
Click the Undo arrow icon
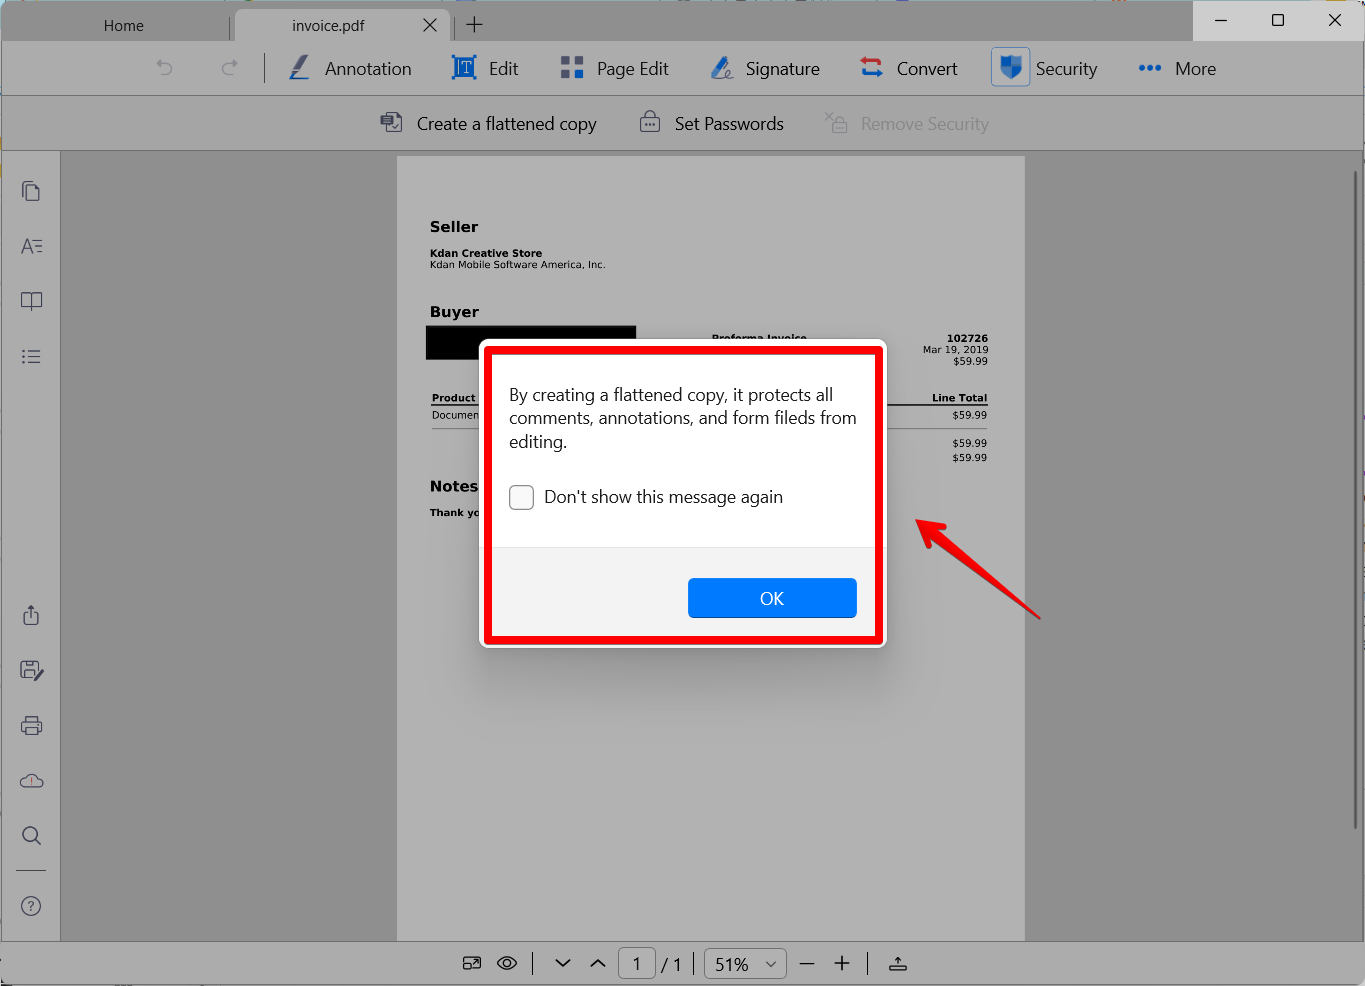click(165, 68)
